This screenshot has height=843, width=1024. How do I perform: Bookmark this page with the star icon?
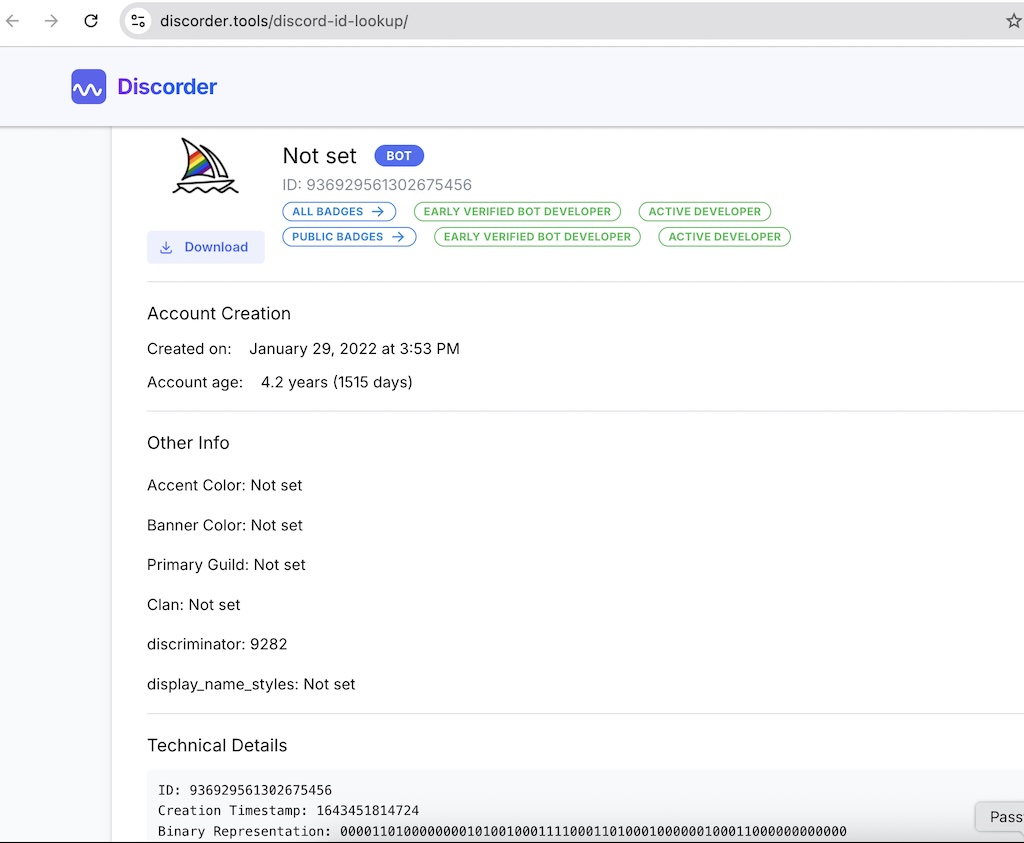click(1013, 21)
